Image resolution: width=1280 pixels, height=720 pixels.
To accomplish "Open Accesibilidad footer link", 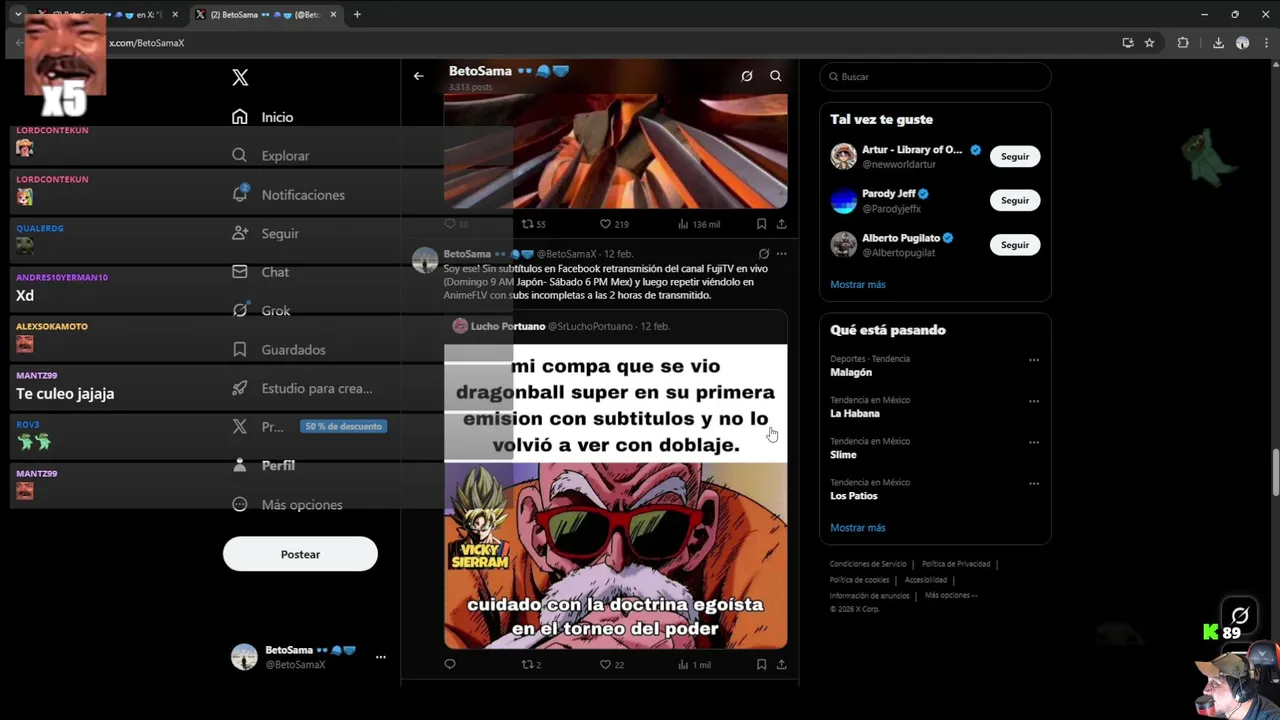I will (x=926, y=580).
